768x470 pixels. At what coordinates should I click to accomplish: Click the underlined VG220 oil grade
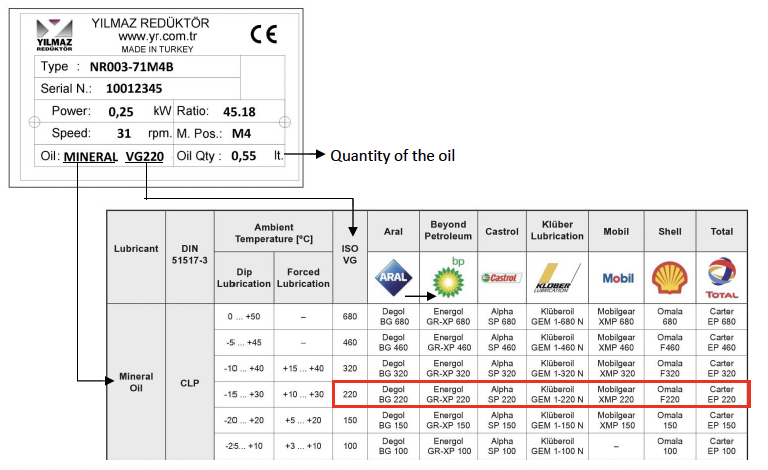tap(145, 157)
